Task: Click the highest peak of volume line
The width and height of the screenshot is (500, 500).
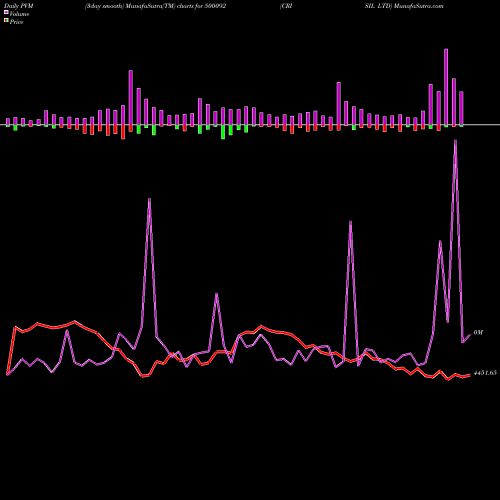Action: [x=456, y=140]
